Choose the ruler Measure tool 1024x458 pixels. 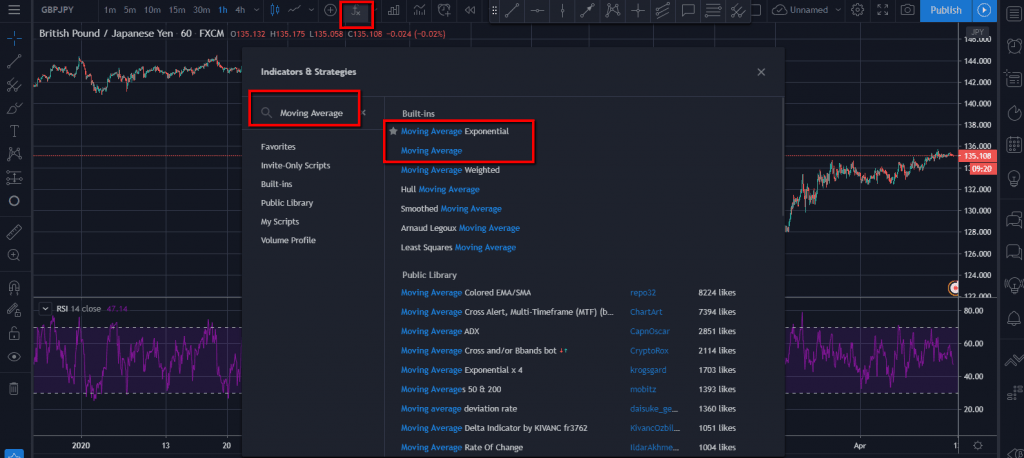click(14, 232)
